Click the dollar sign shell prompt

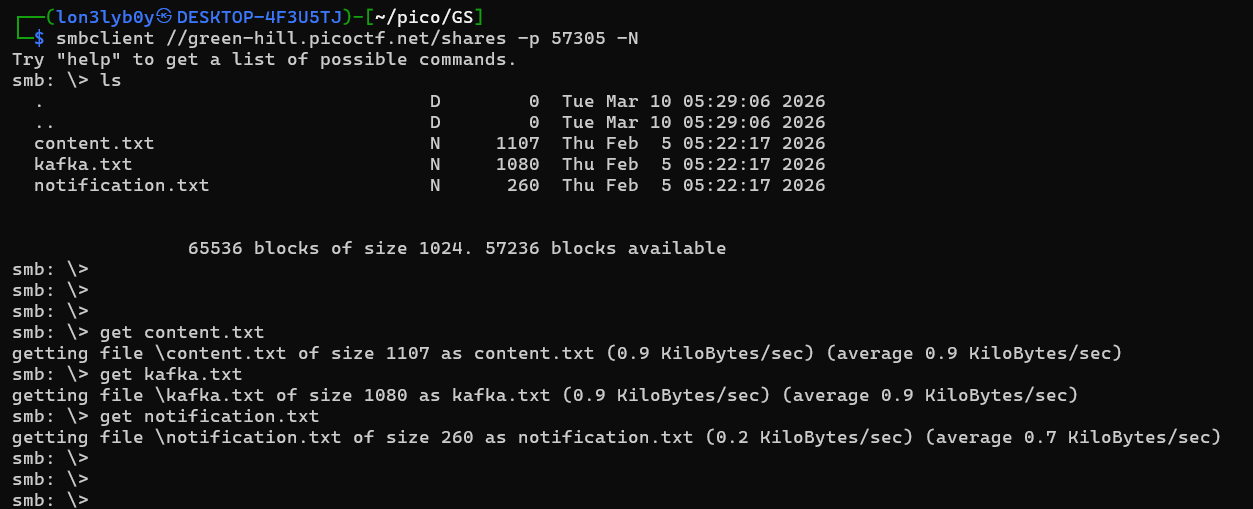point(39,38)
